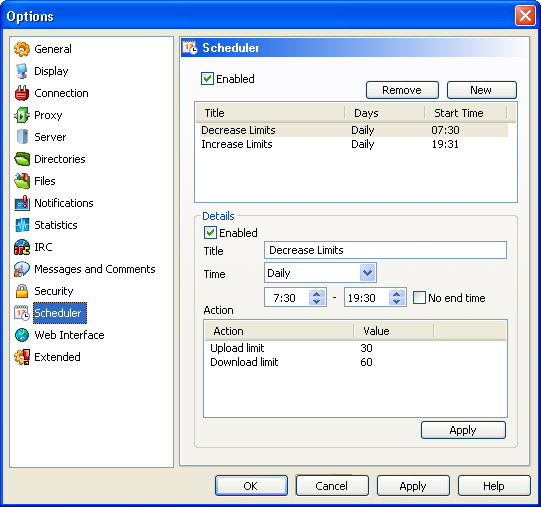Click the bottom Apply button
This screenshot has width=541, height=507.
click(x=413, y=486)
